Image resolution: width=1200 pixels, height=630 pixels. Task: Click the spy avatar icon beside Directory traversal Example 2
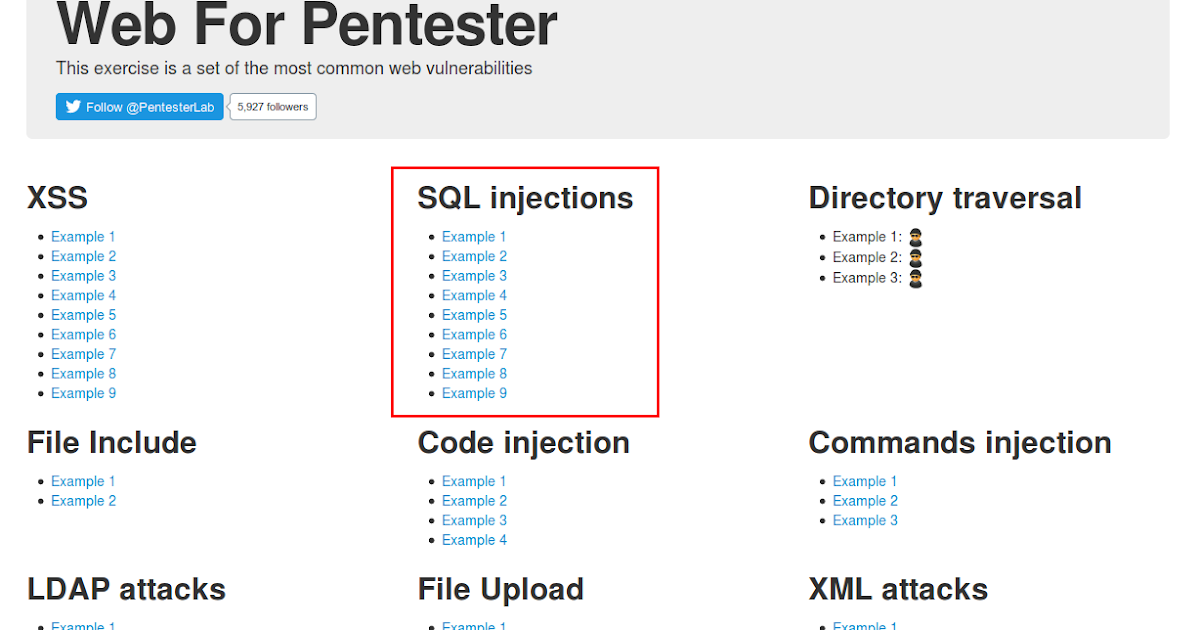pos(916,257)
